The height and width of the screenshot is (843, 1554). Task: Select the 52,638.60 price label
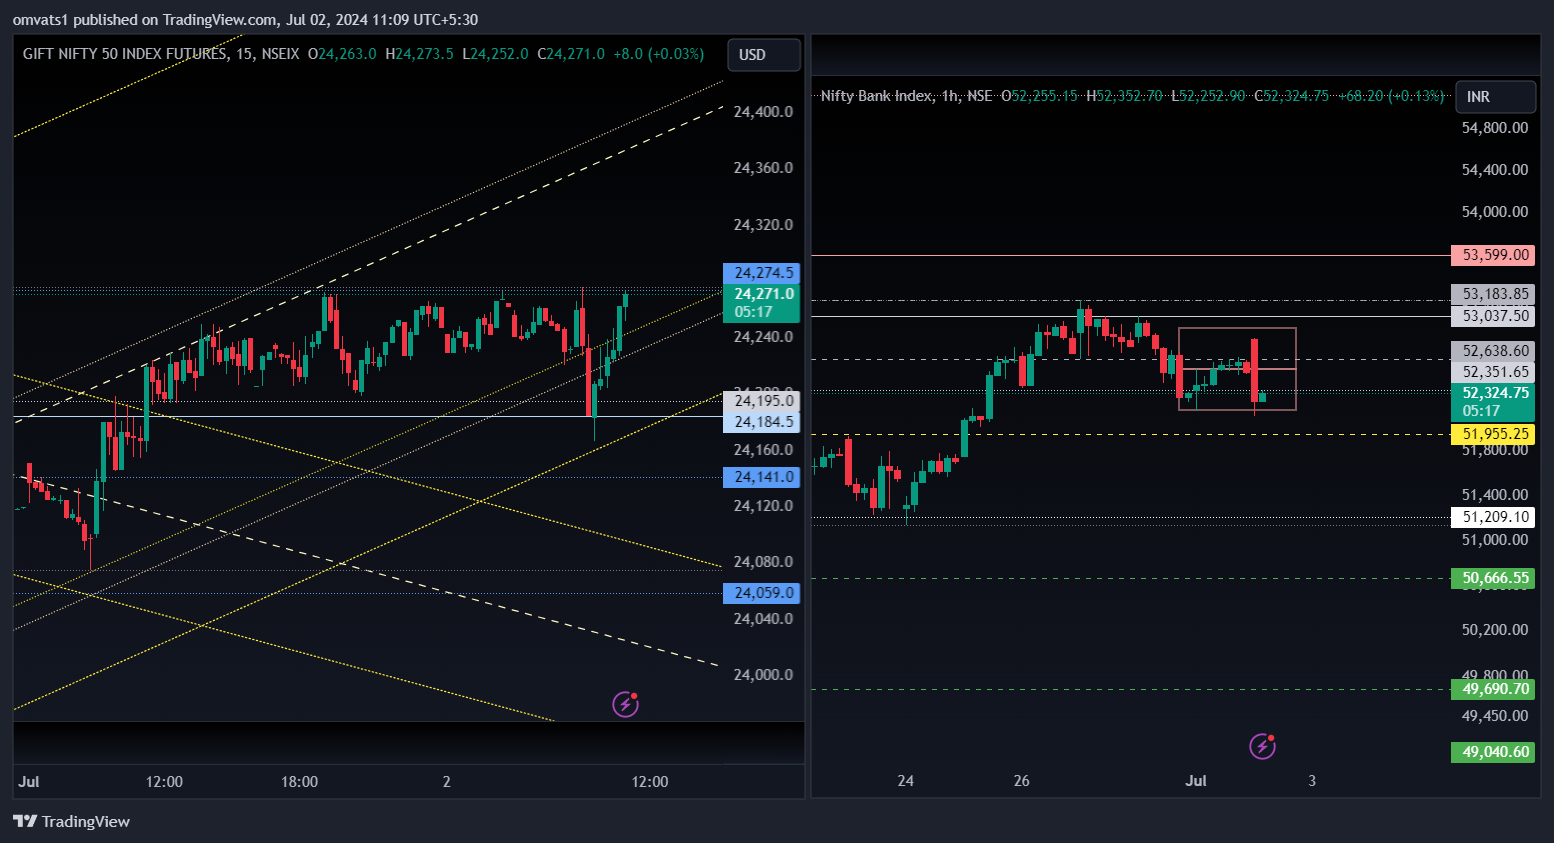pos(1493,351)
